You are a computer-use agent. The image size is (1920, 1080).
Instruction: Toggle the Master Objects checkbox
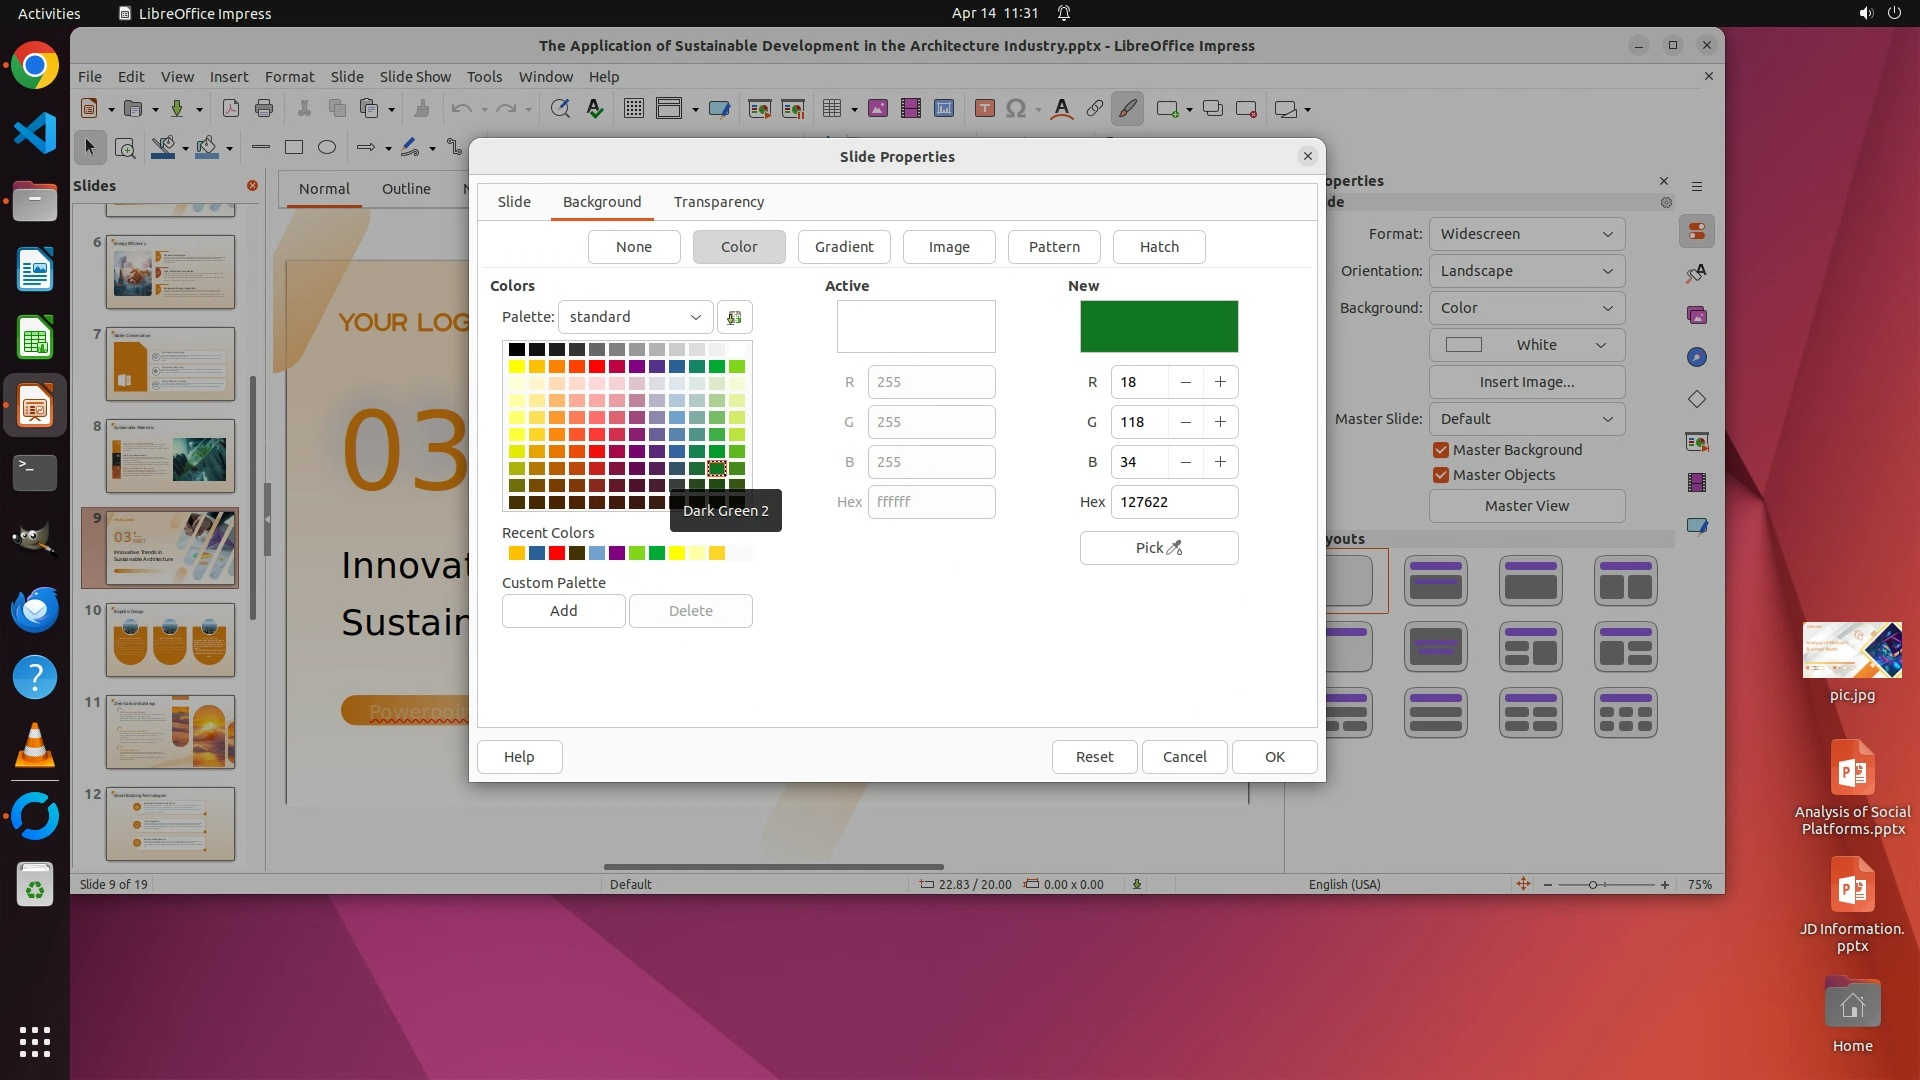[x=1441, y=475]
